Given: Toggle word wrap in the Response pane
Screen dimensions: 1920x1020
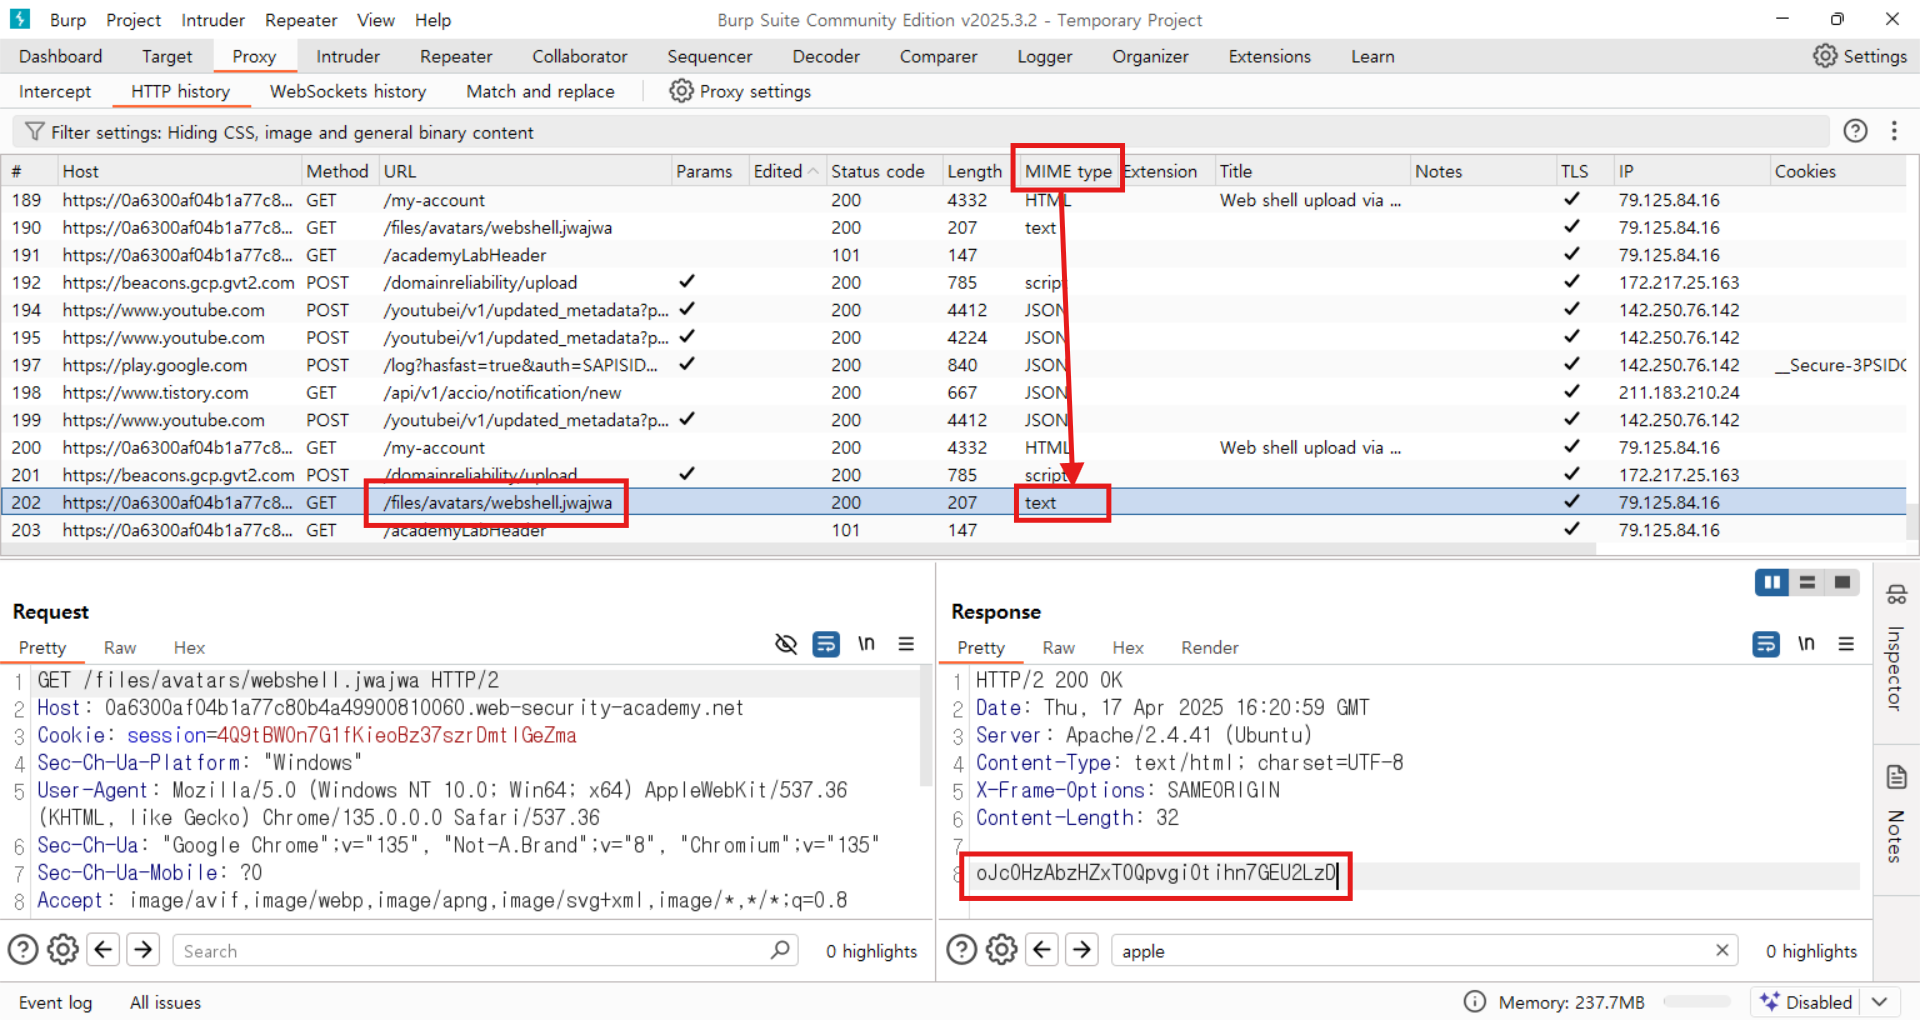Looking at the screenshot, I should [1766, 644].
